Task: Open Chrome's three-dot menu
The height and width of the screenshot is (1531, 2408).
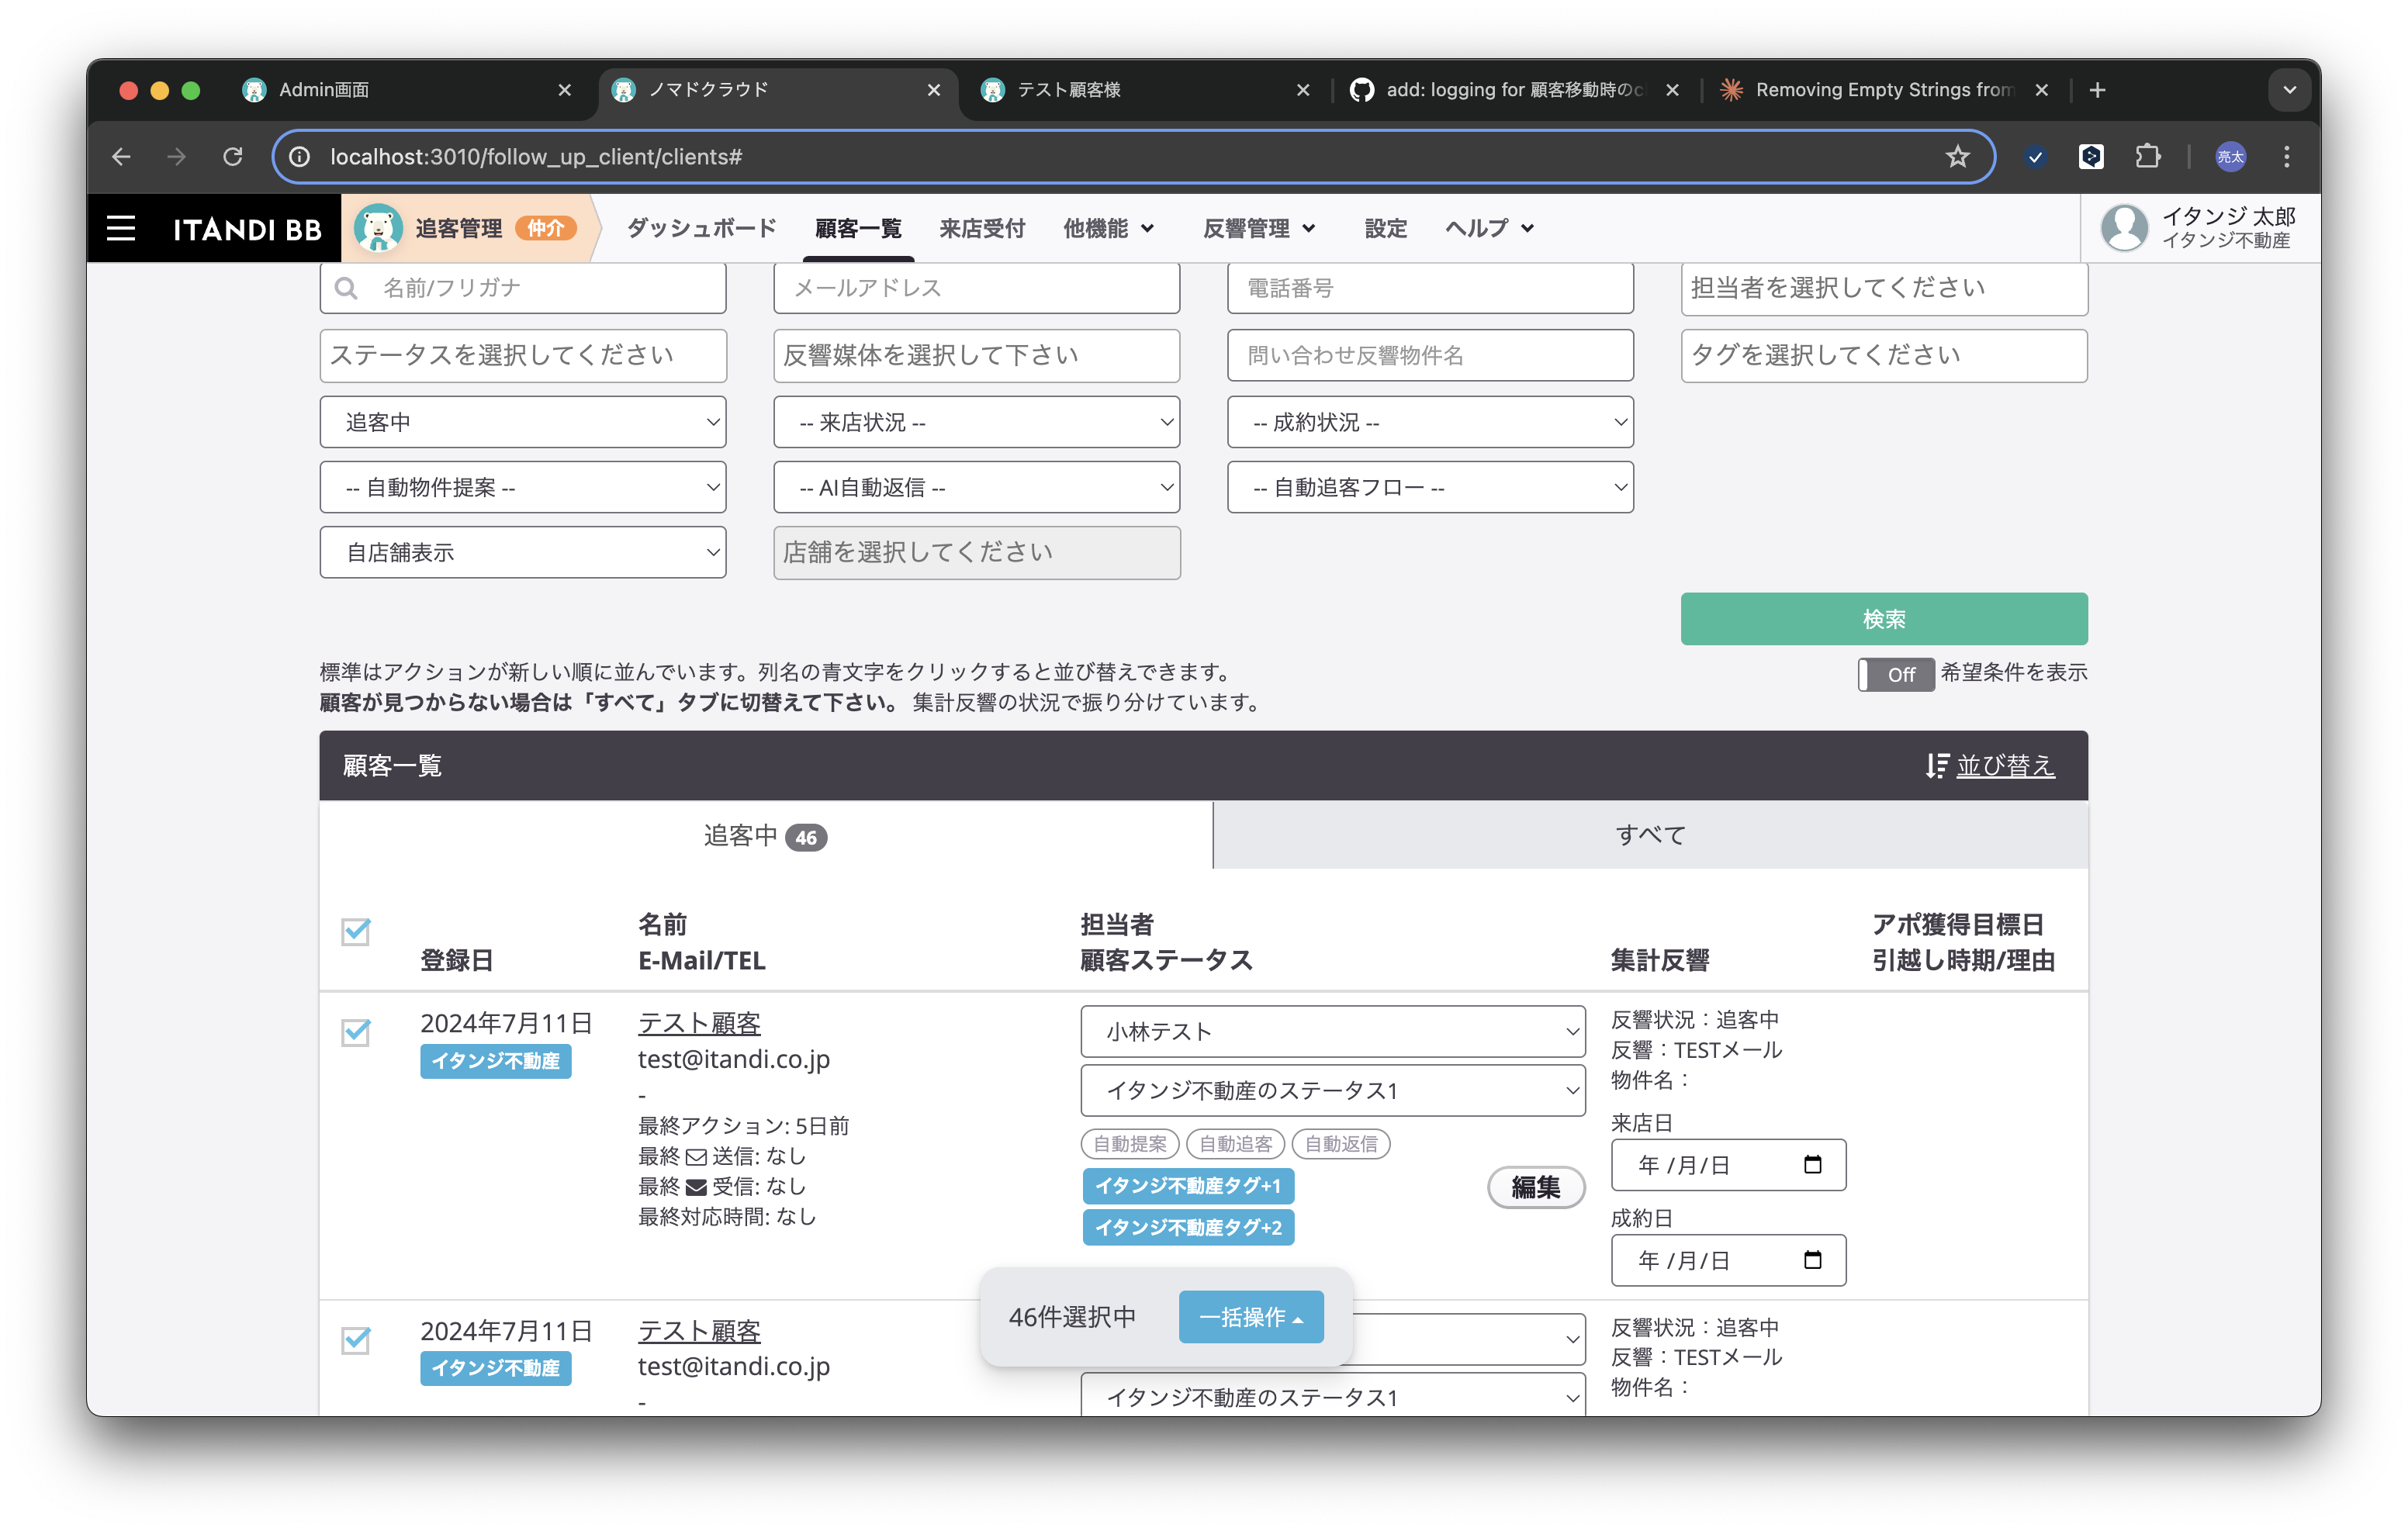Action: 2286,157
